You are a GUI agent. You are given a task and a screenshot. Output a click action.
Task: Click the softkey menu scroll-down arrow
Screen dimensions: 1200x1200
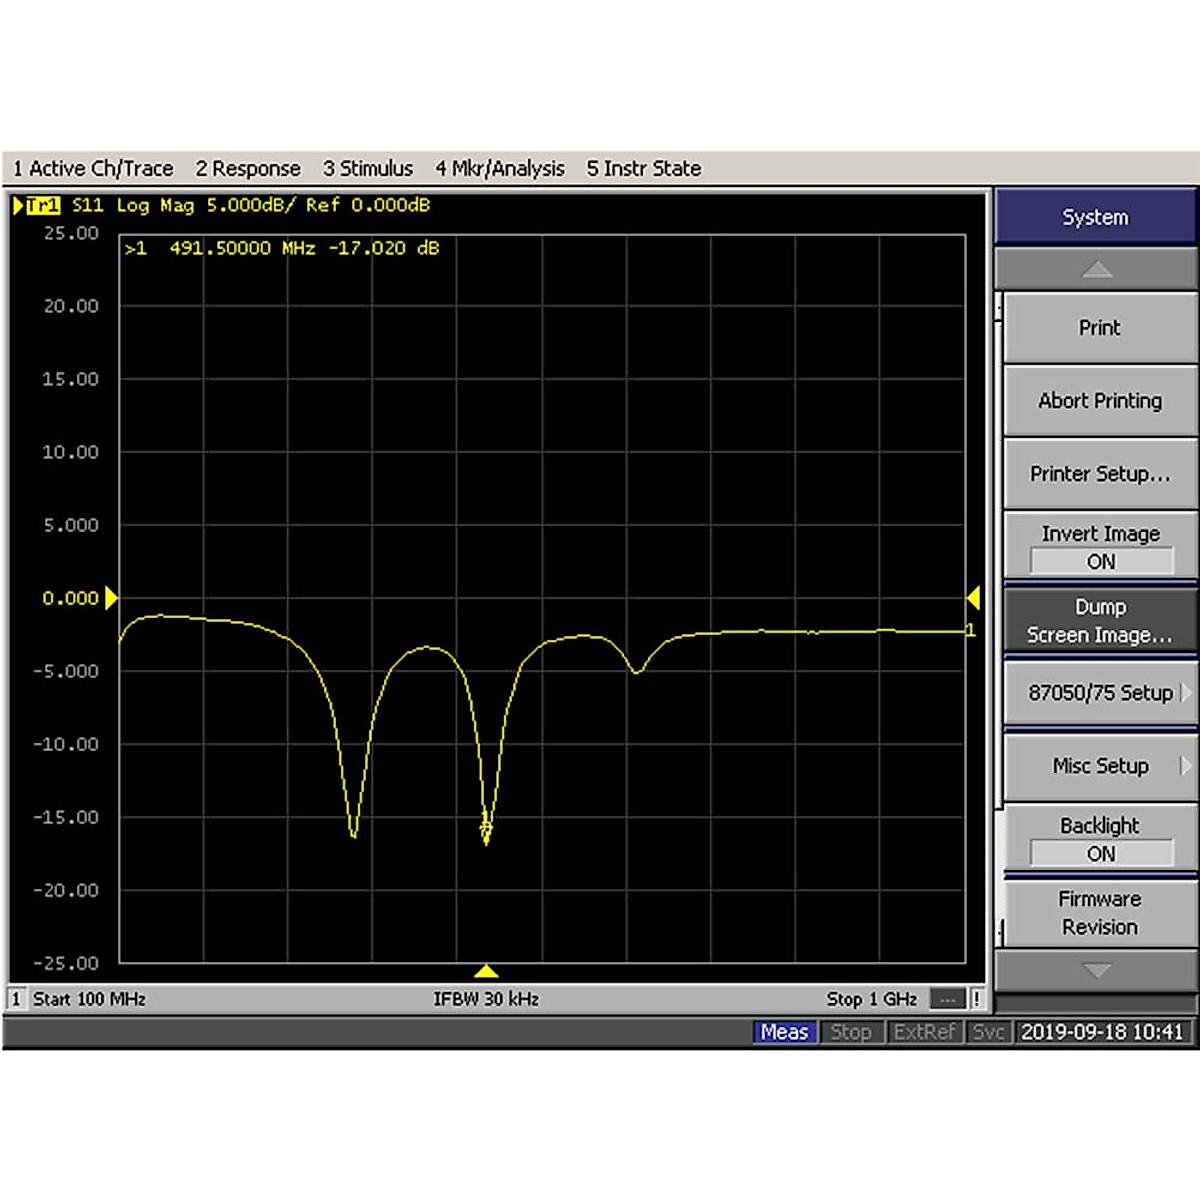1096,970
